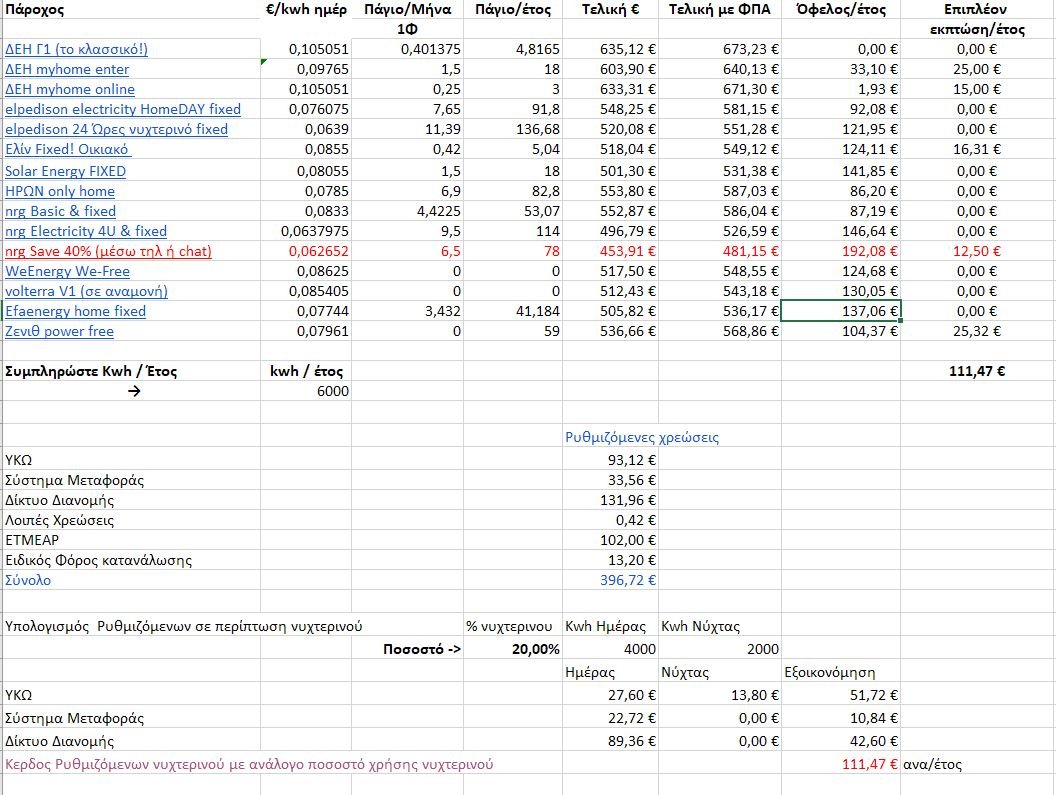The image size is (1056, 795).
Task: Select the red value 481,15 €
Action: 720,251
